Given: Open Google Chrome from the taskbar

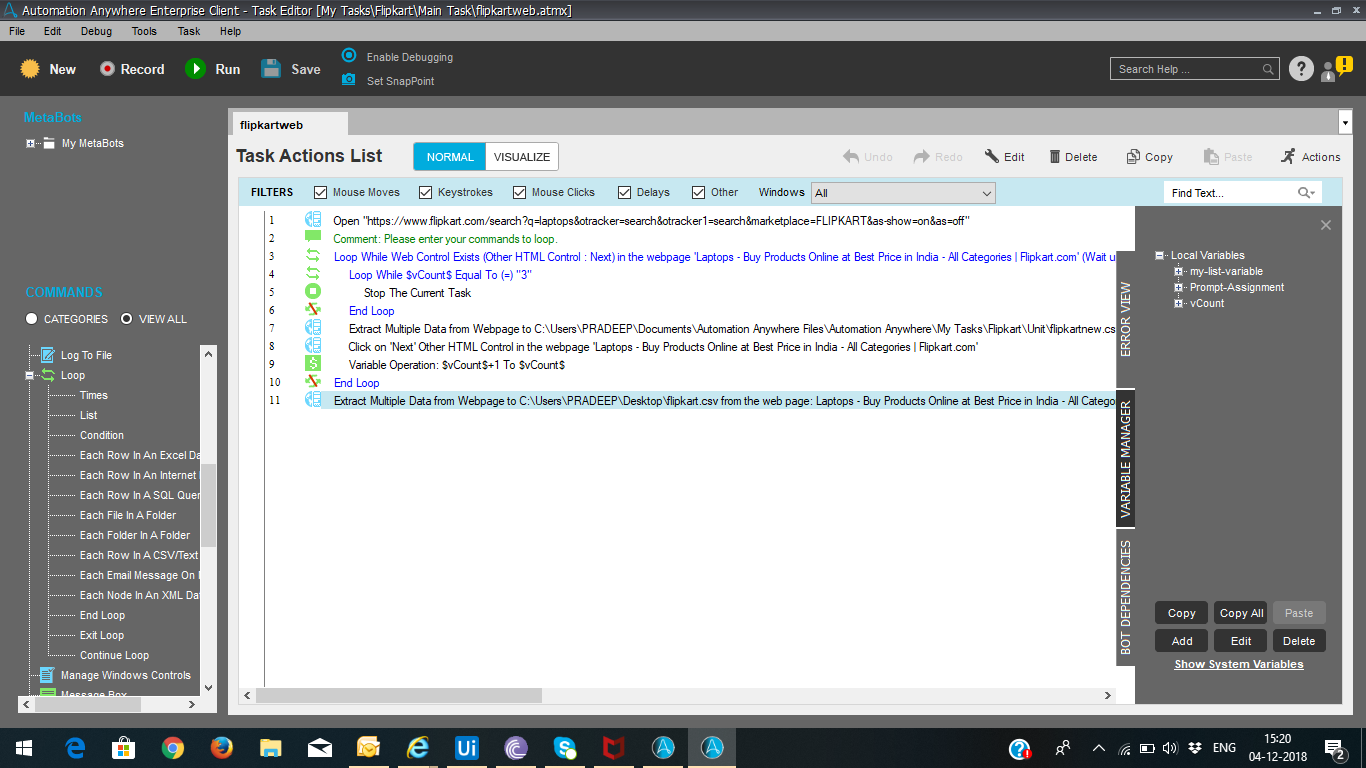Looking at the screenshot, I should click(172, 748).
